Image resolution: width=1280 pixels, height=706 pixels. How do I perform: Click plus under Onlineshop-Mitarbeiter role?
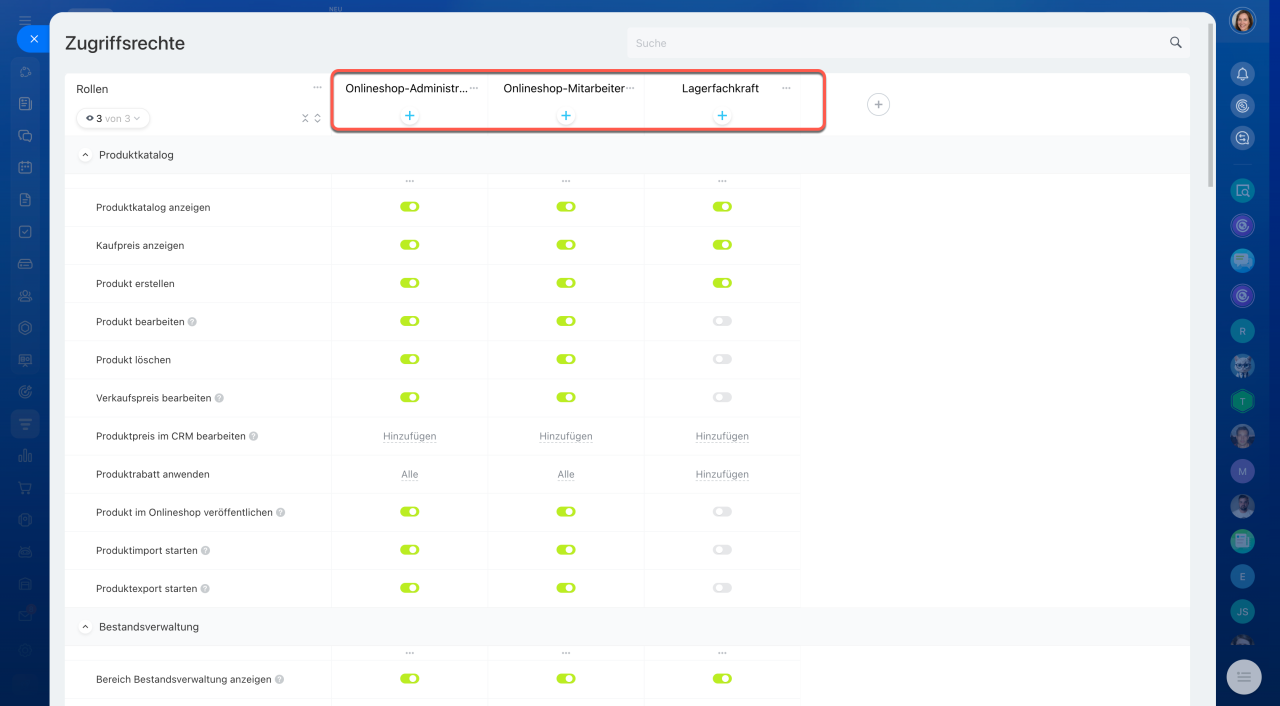click(x=566, y=116)
